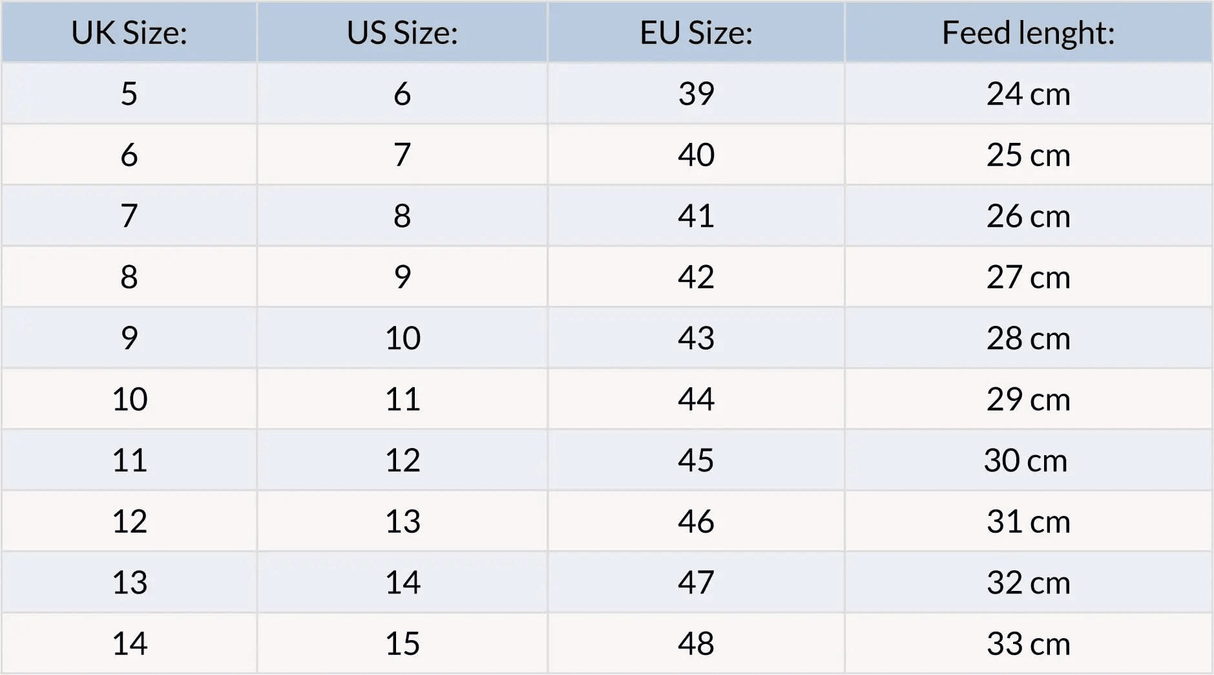The width and height of the screenshot is (1214, 675).
Task: Click the 33 cm length cell
Action: click(x=1028, y=643)
